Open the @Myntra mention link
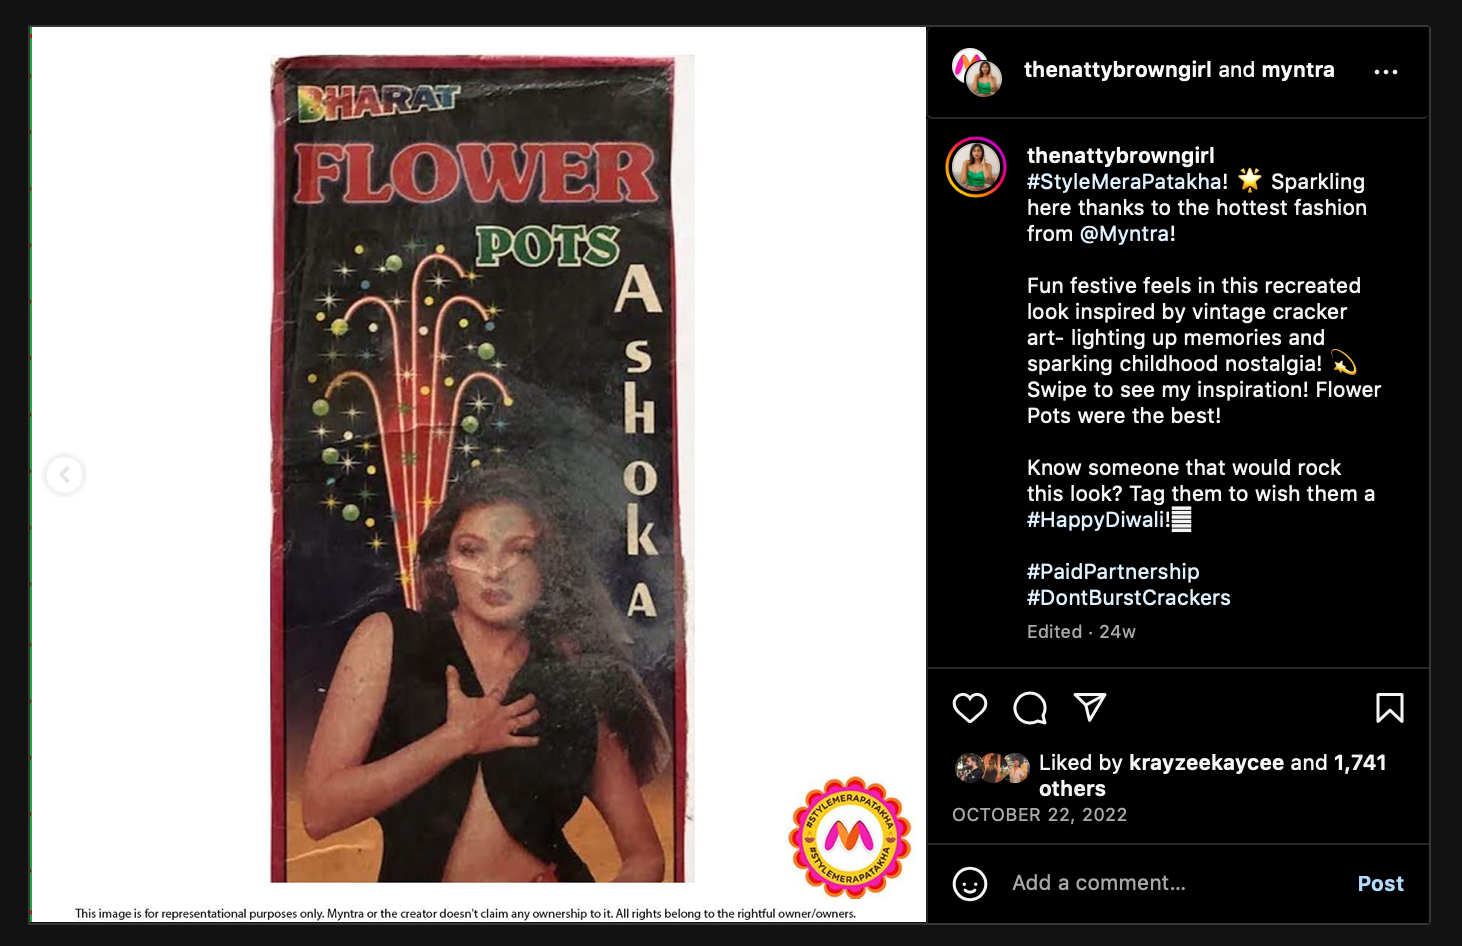The height and width of the screenshot is (946, 1462). pos(1127,234)
